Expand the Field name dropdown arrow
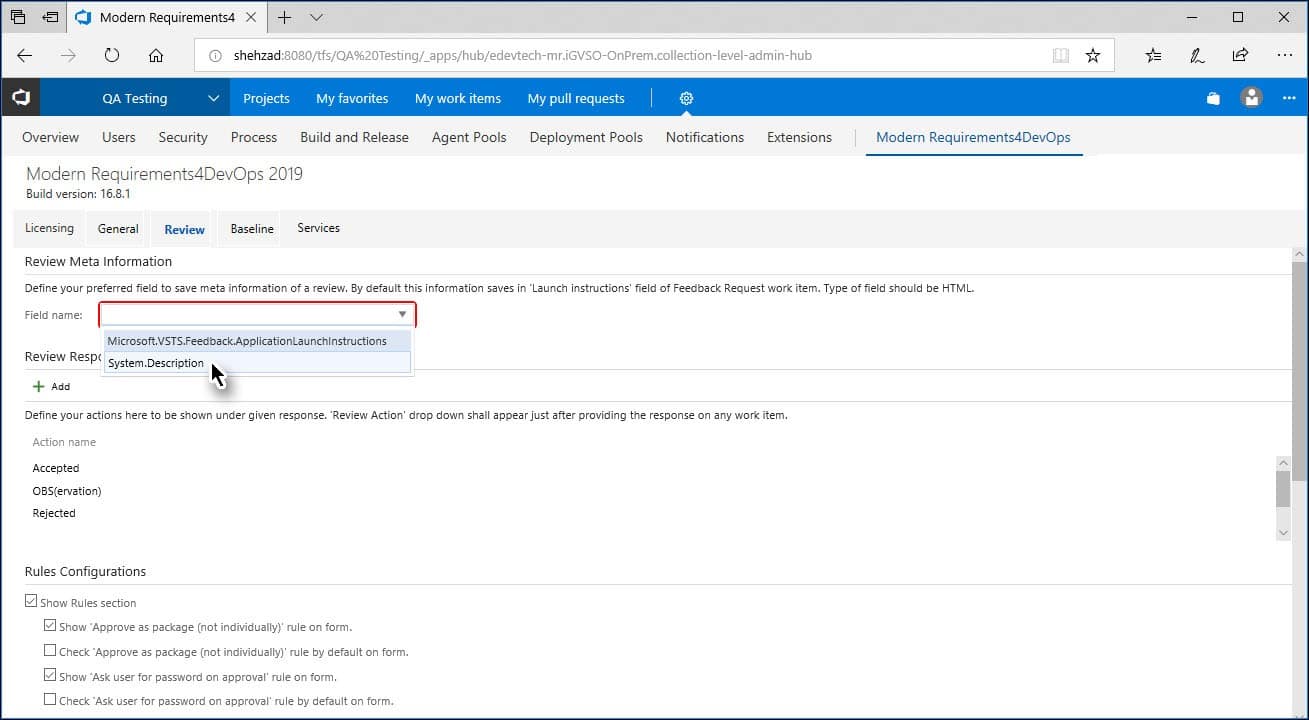 (x=402, y=315)
